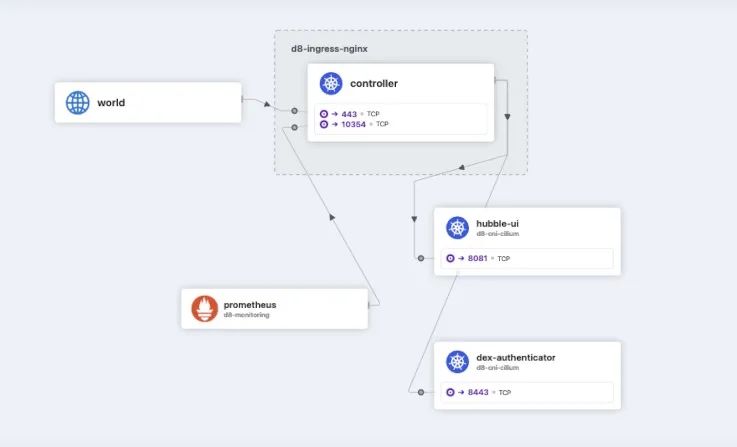This screenshot has width=737, height=447.
Task: Click the prometheus flame icon
Action: pyautogui.click(x=204, y=309)
